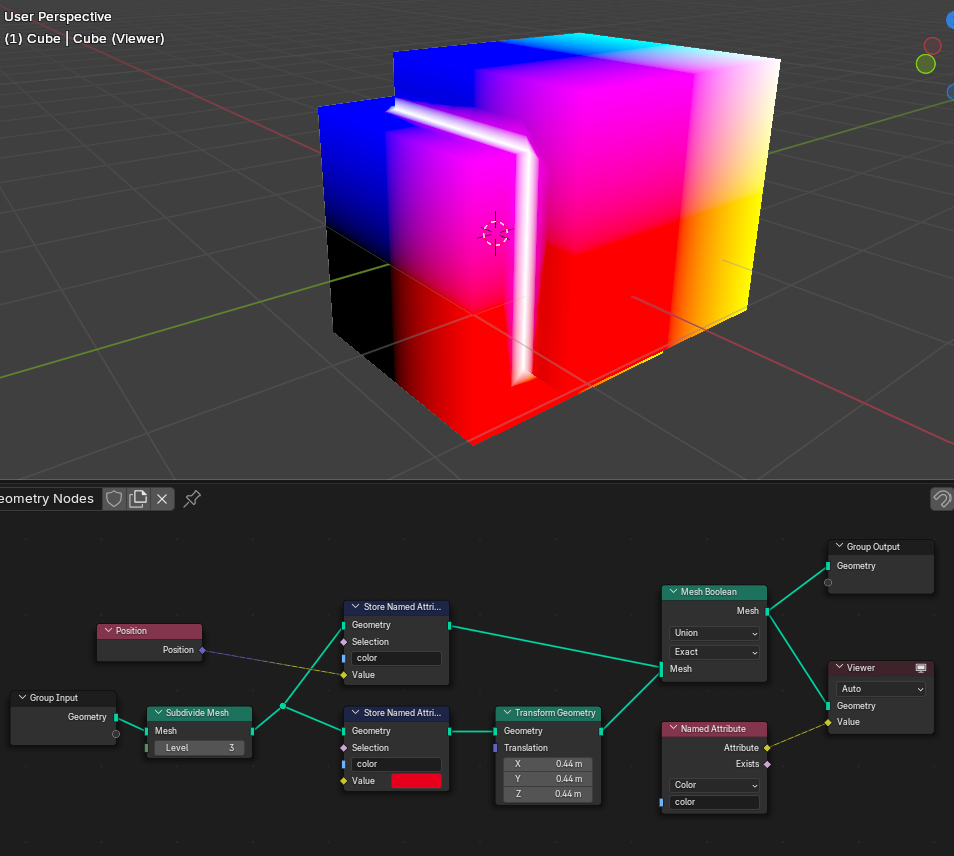Collapse the lower Store Named Attribute node

click(x=356, y=712)
